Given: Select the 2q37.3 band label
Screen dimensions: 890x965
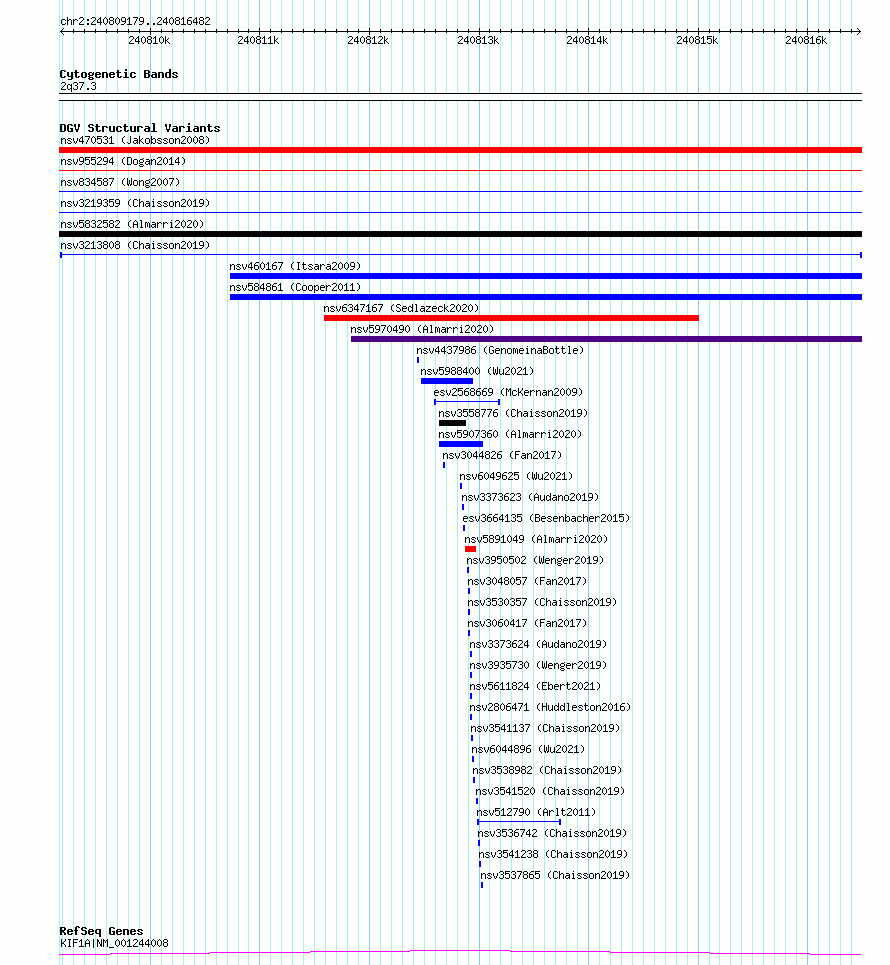Looking at the screenshot, I should [x=78, y=86].
